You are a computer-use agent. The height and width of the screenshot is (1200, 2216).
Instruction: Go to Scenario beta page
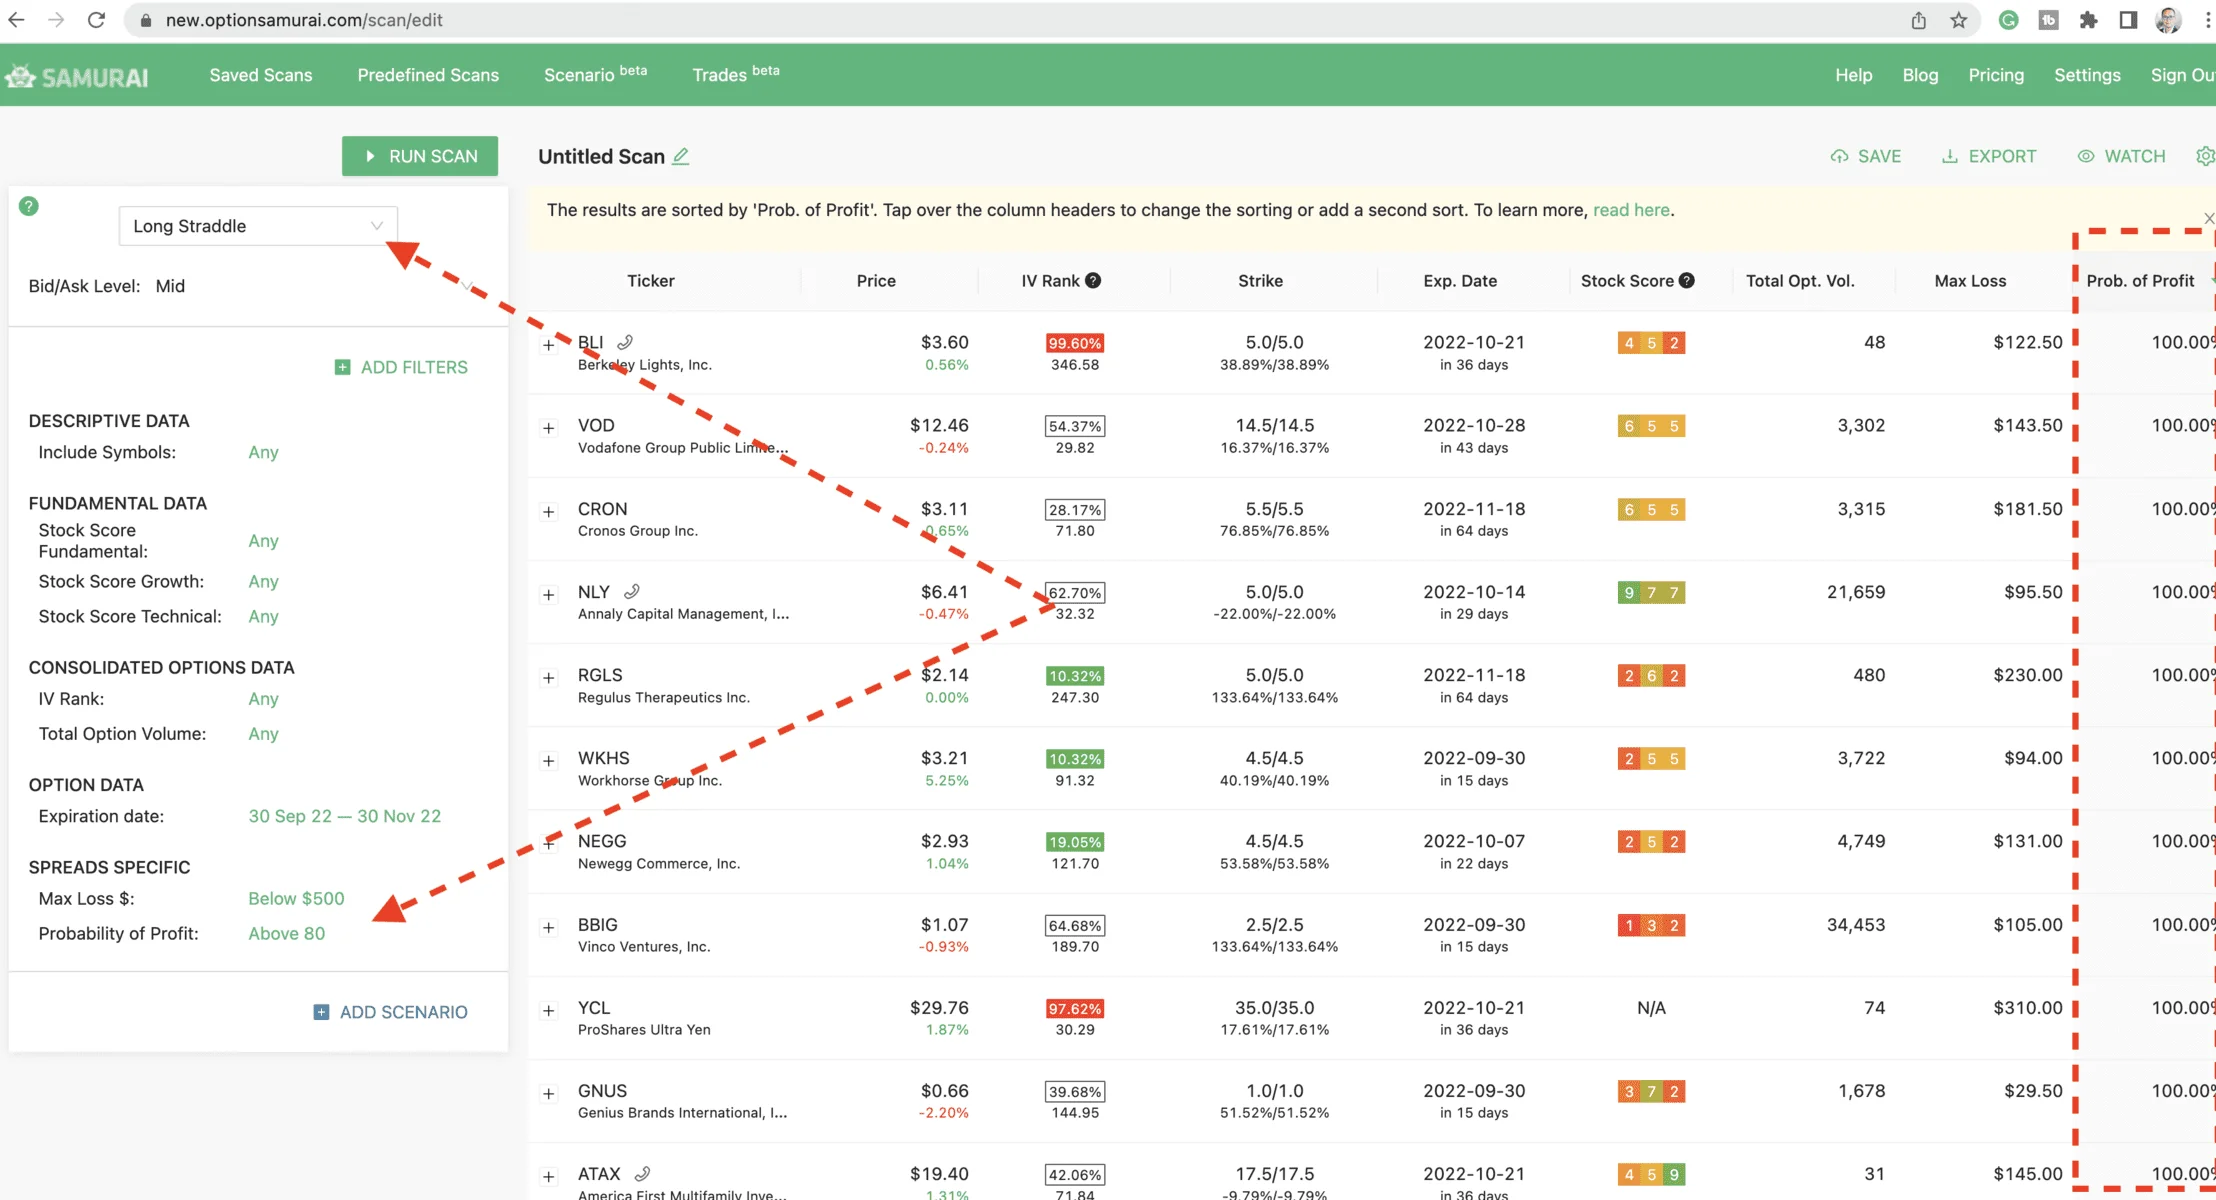(595, 74)
